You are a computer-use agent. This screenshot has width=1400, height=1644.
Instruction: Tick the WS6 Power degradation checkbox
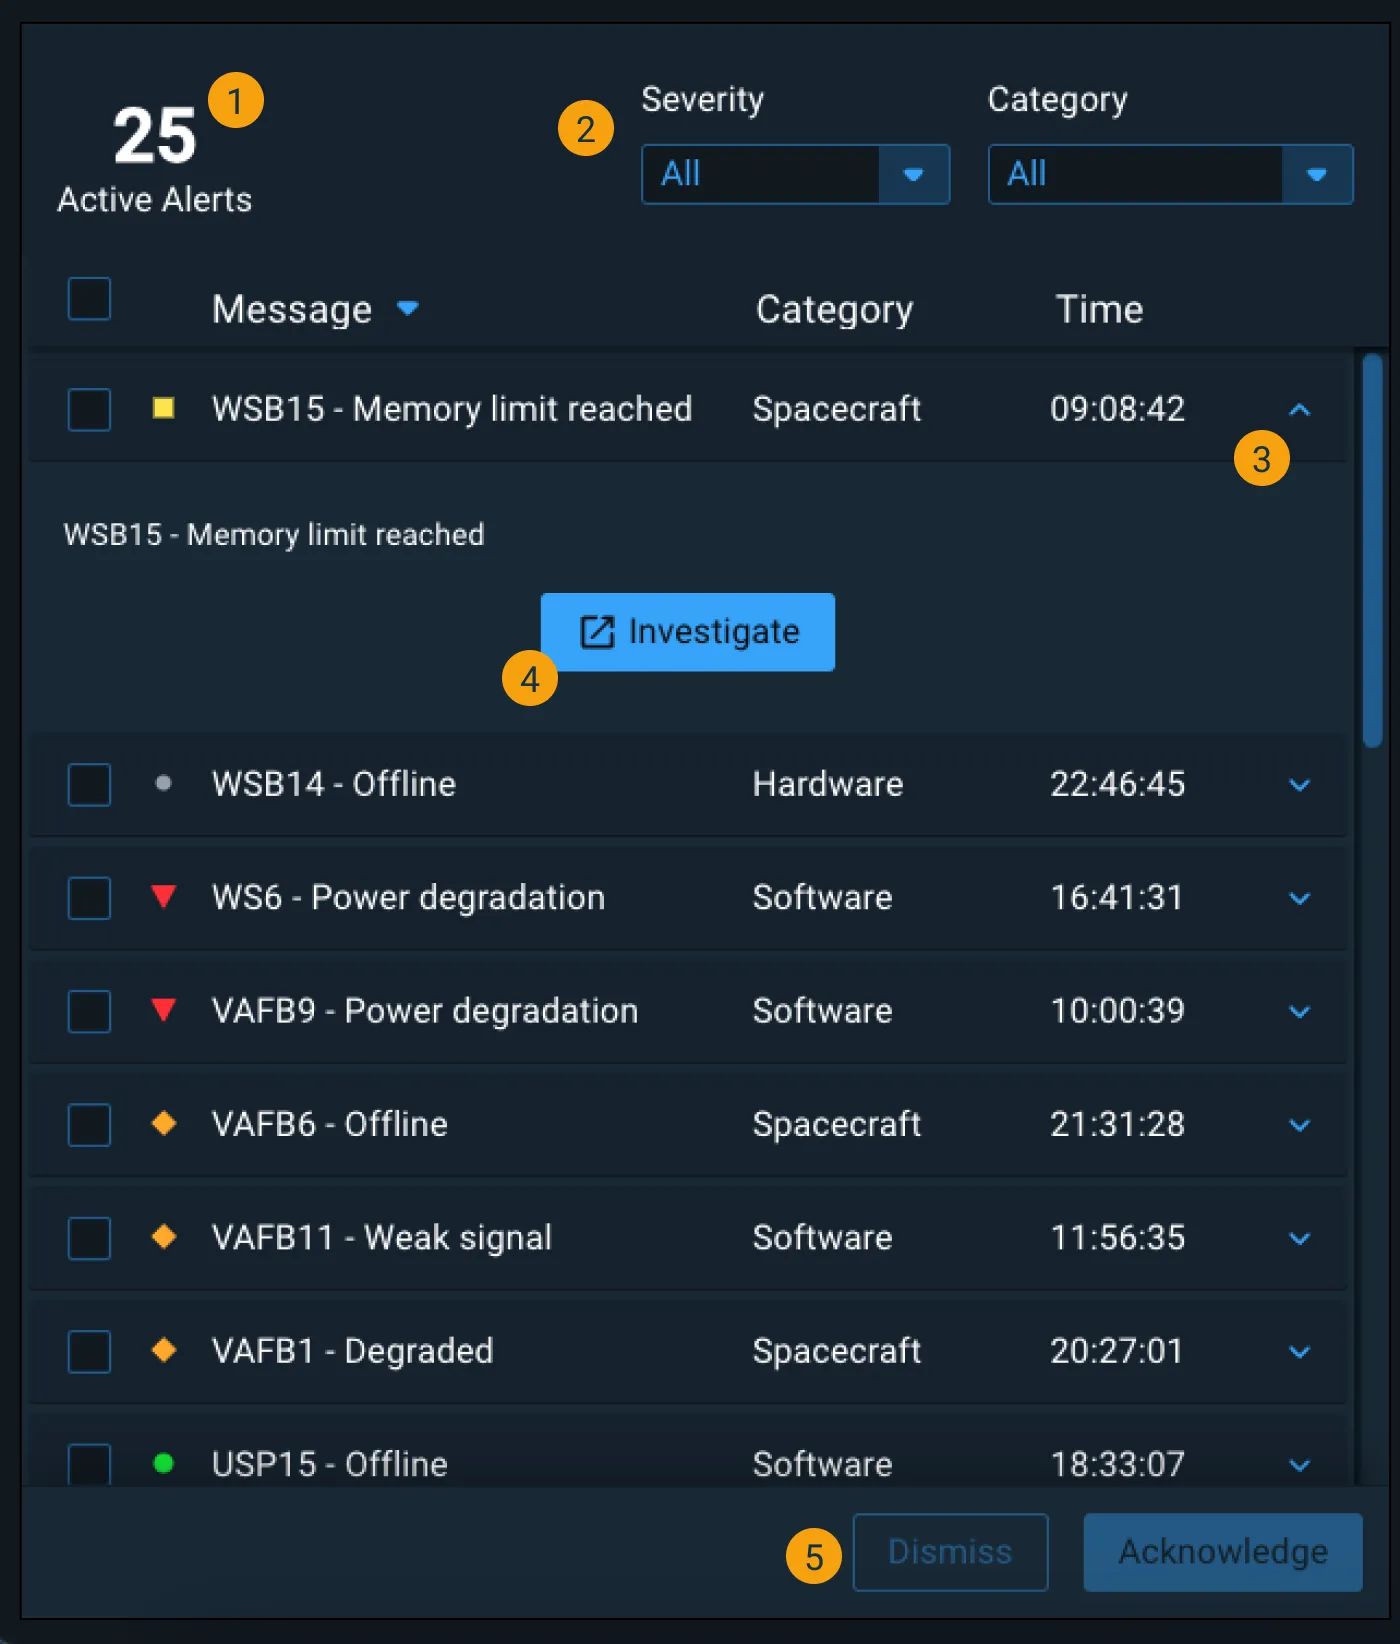click(x=89, y=897)
